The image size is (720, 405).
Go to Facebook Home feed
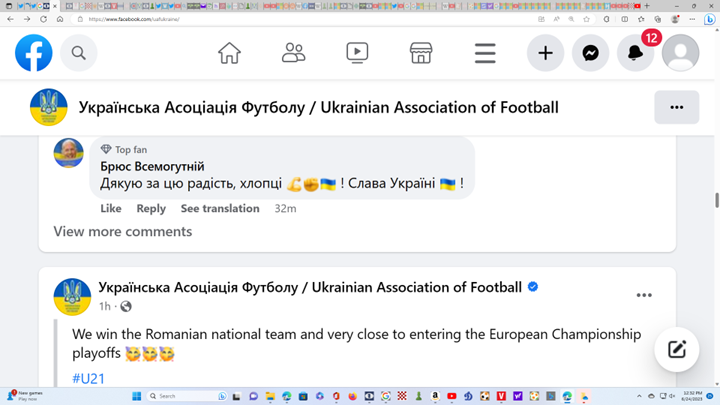229,53
